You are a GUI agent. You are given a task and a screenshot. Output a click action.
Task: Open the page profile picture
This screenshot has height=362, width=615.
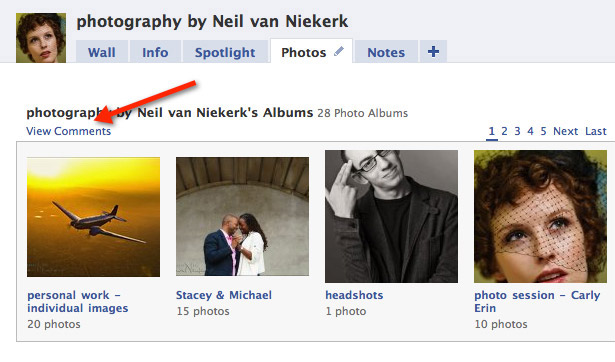tap(41, 38)
